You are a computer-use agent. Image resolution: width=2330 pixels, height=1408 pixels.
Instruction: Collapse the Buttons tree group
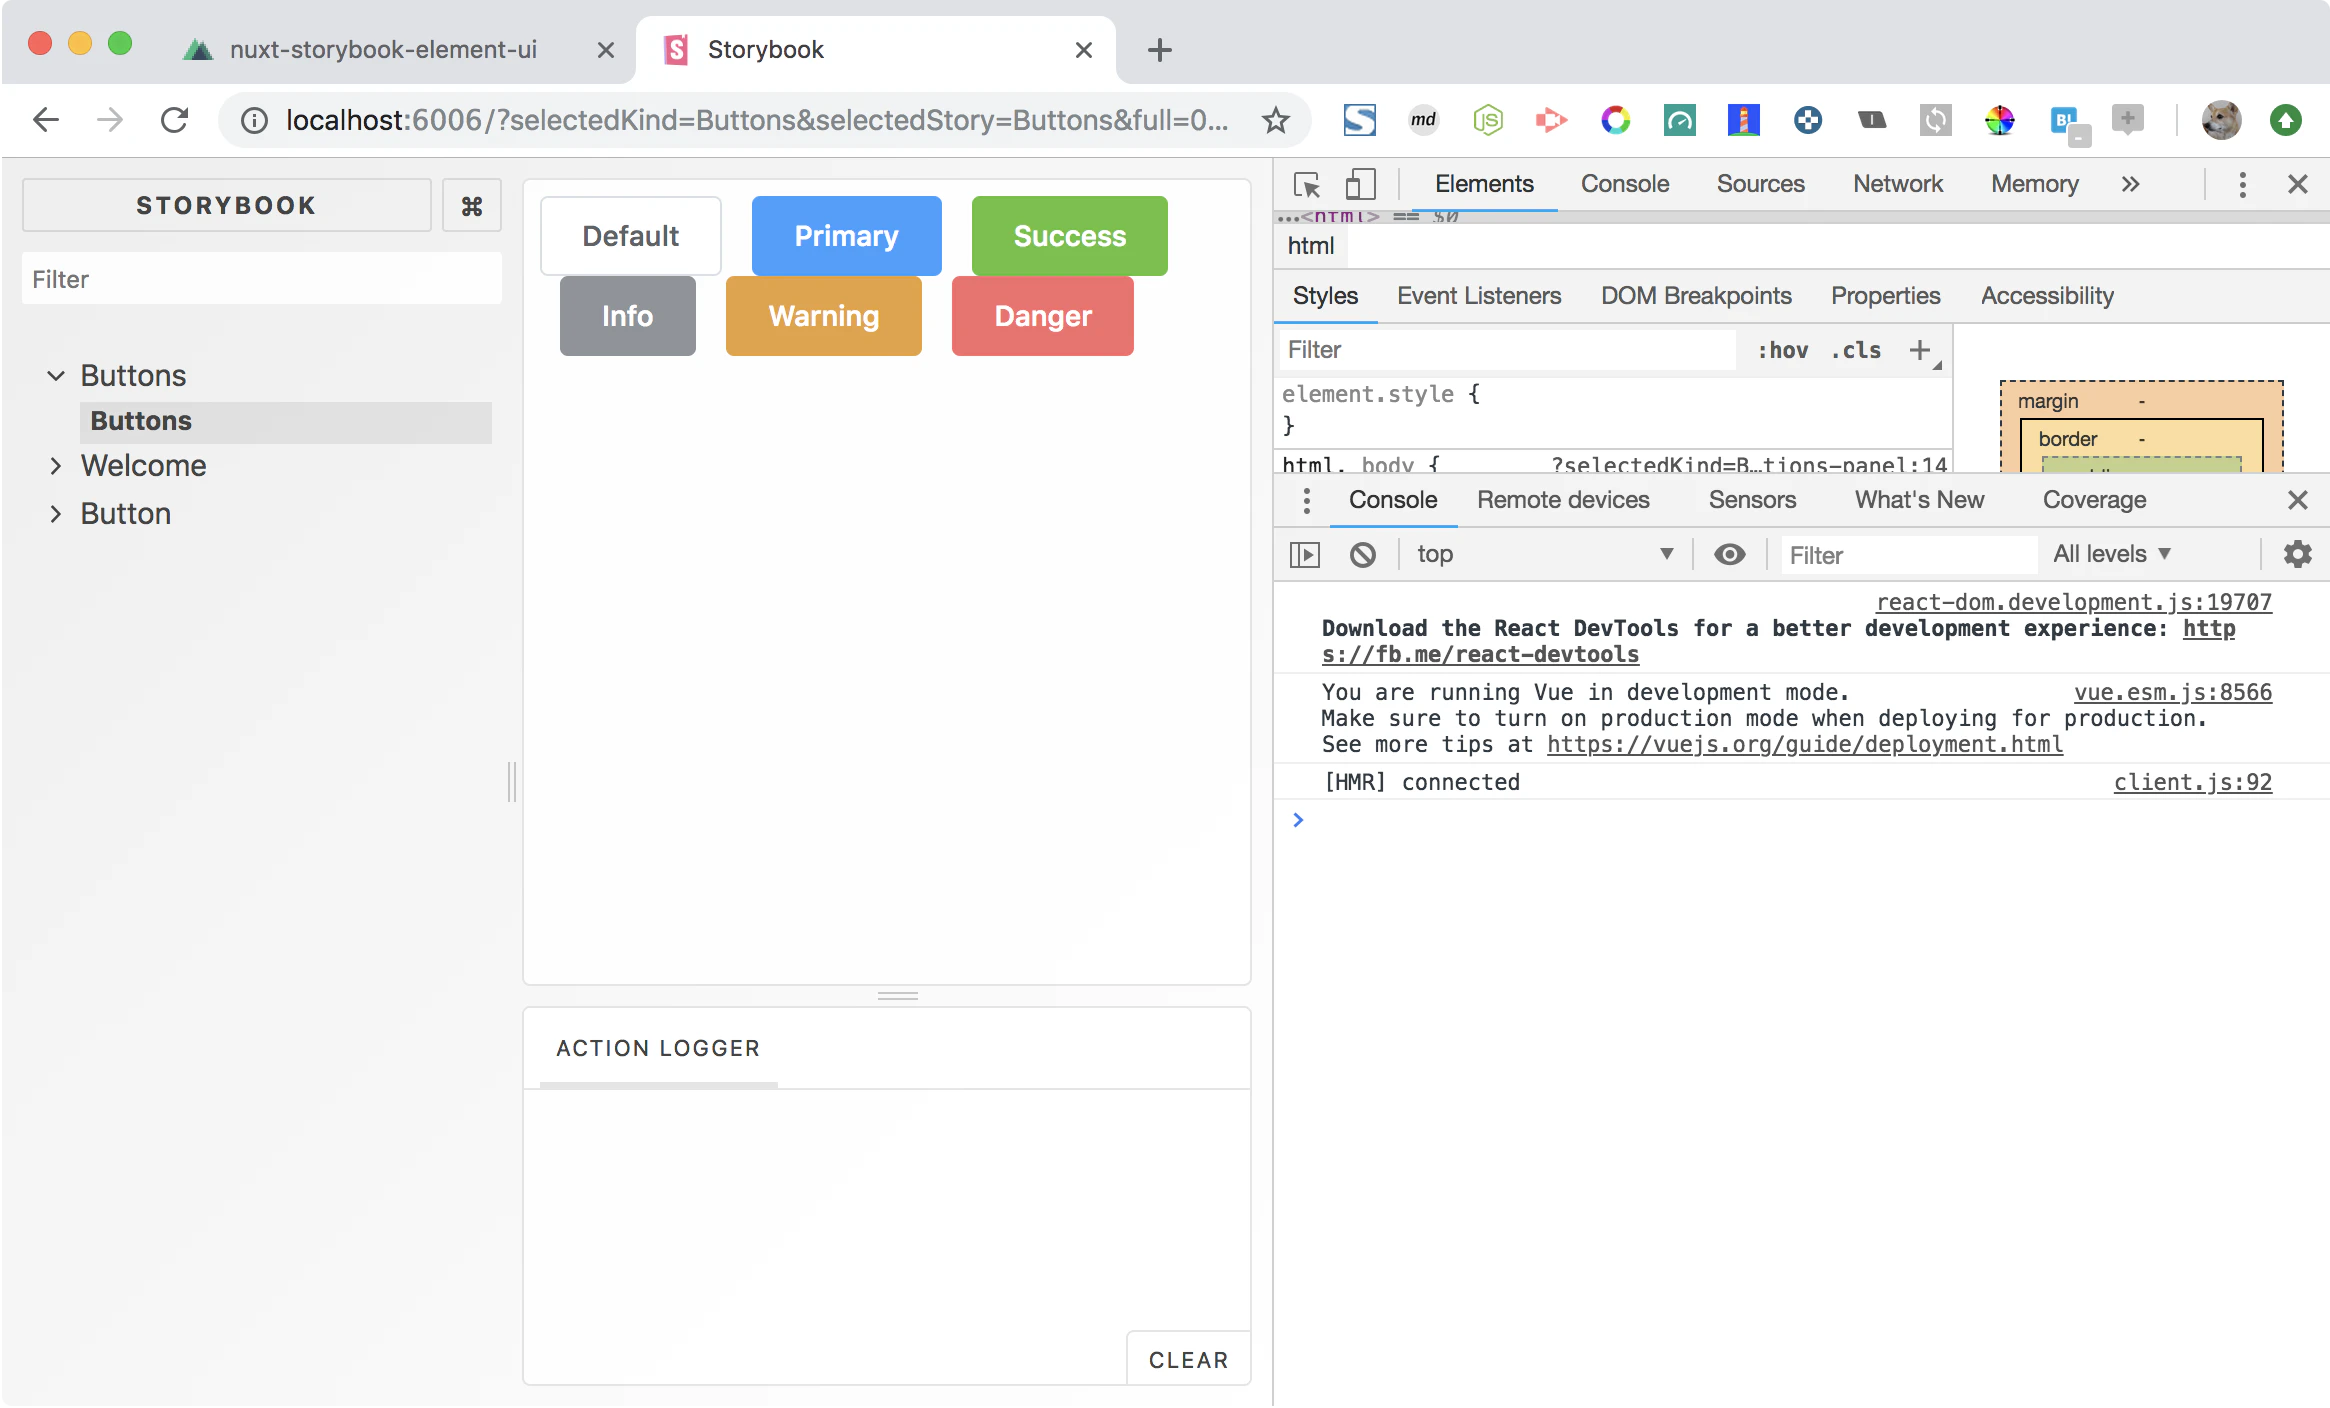(x=56, y=376)
